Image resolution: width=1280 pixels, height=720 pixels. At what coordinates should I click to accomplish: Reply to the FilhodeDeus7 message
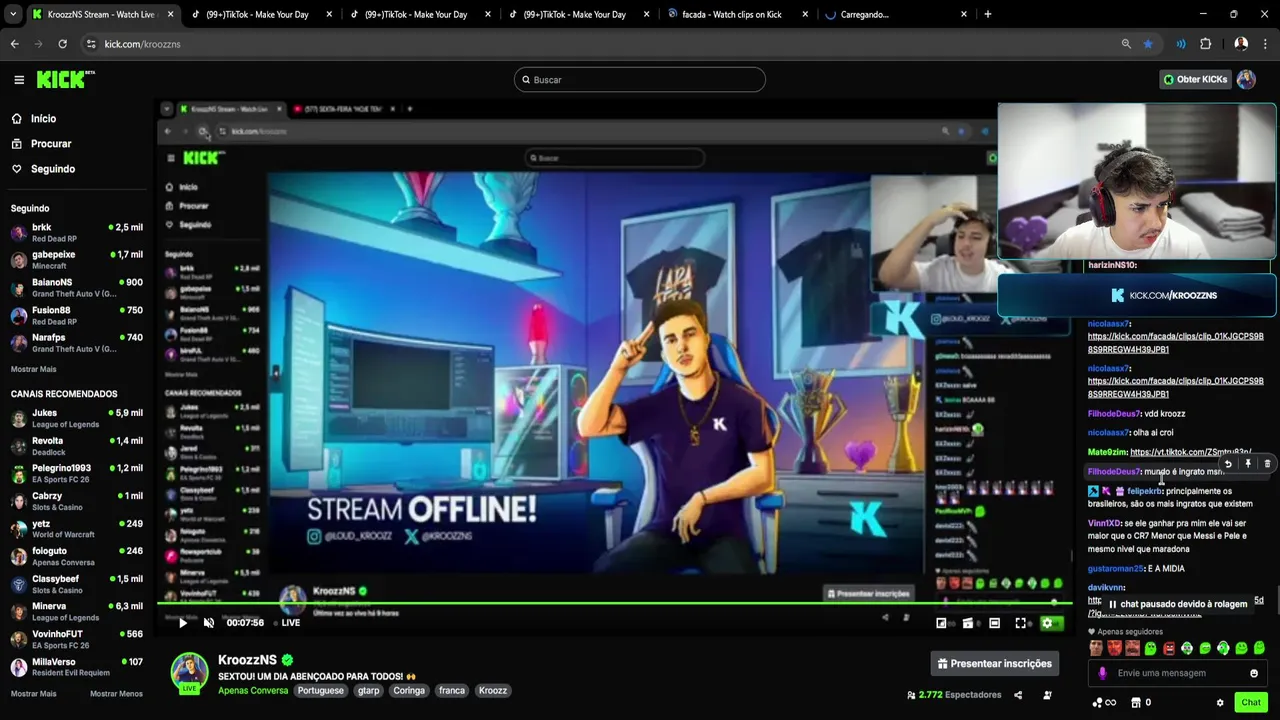1228,464
